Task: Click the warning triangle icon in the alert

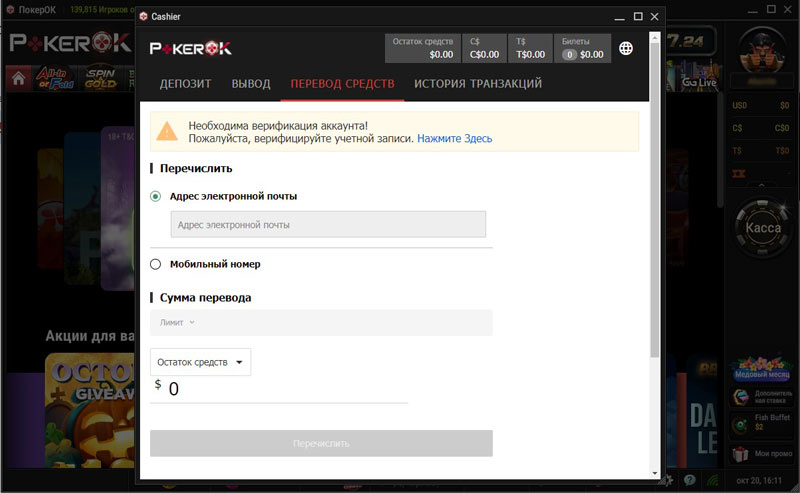Action: (167, 130)
